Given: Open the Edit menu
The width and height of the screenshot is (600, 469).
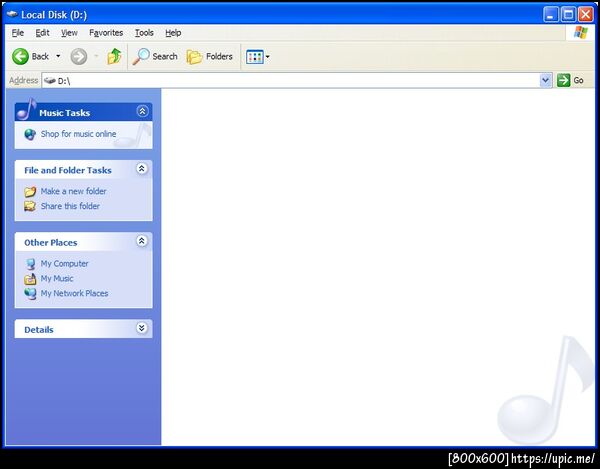Looking at the screenshot, I should 42,33.
